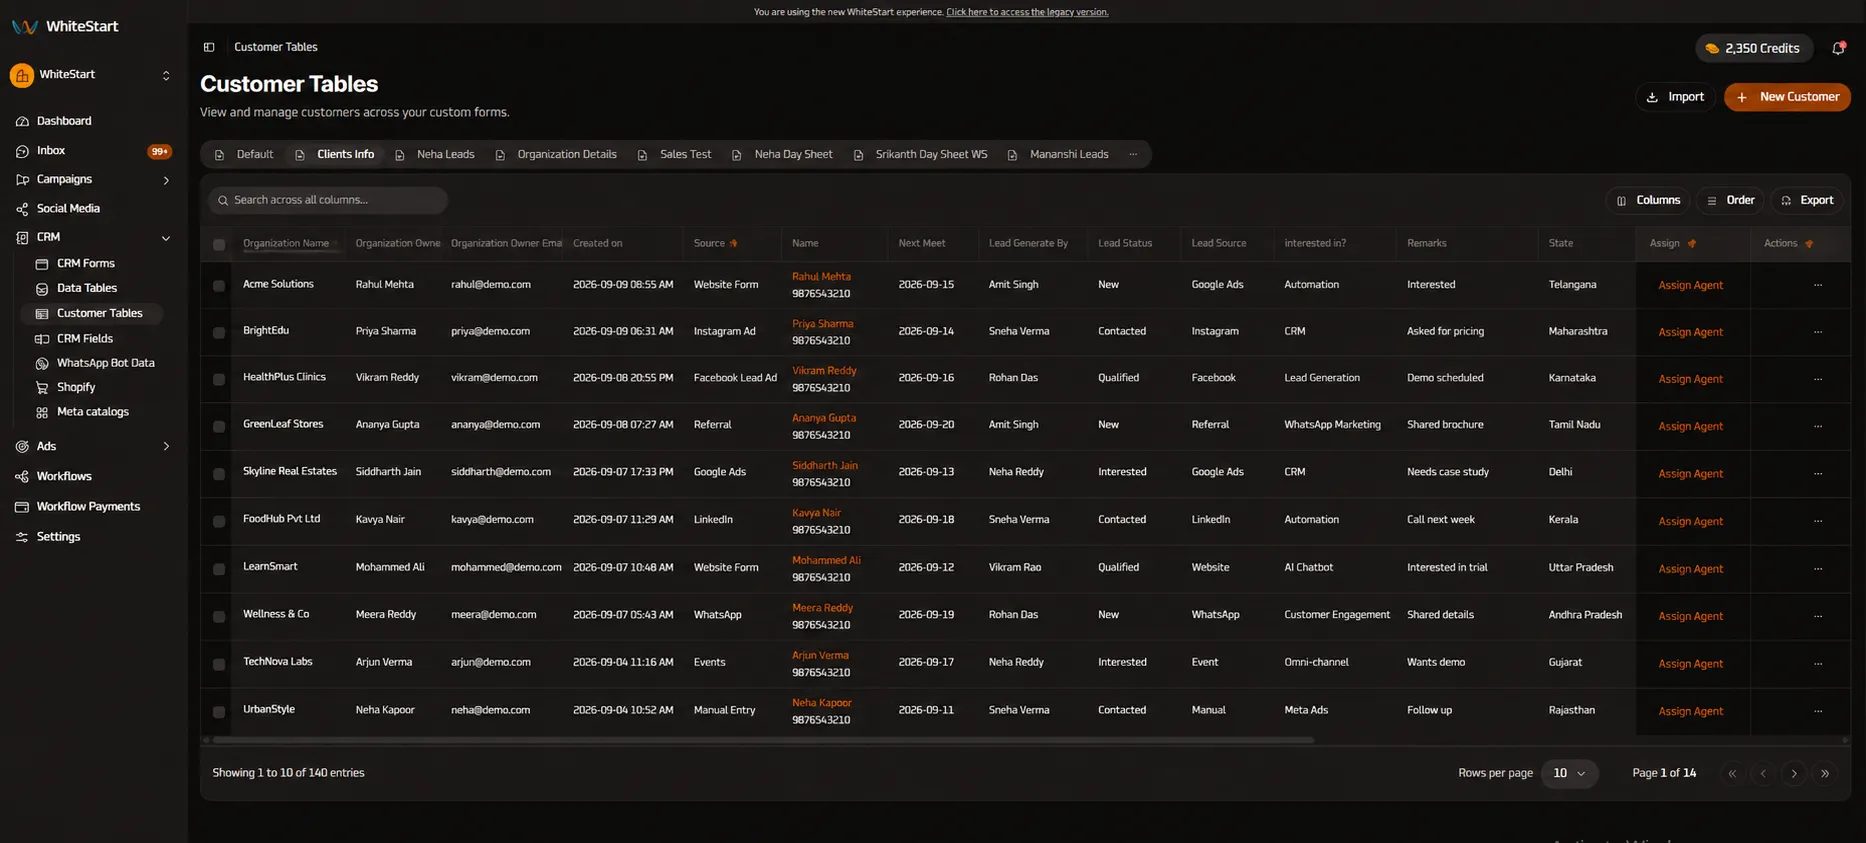Select the TechNova Labs row checkbox
Screen dimensions: 1866x843
pos(219,664)
